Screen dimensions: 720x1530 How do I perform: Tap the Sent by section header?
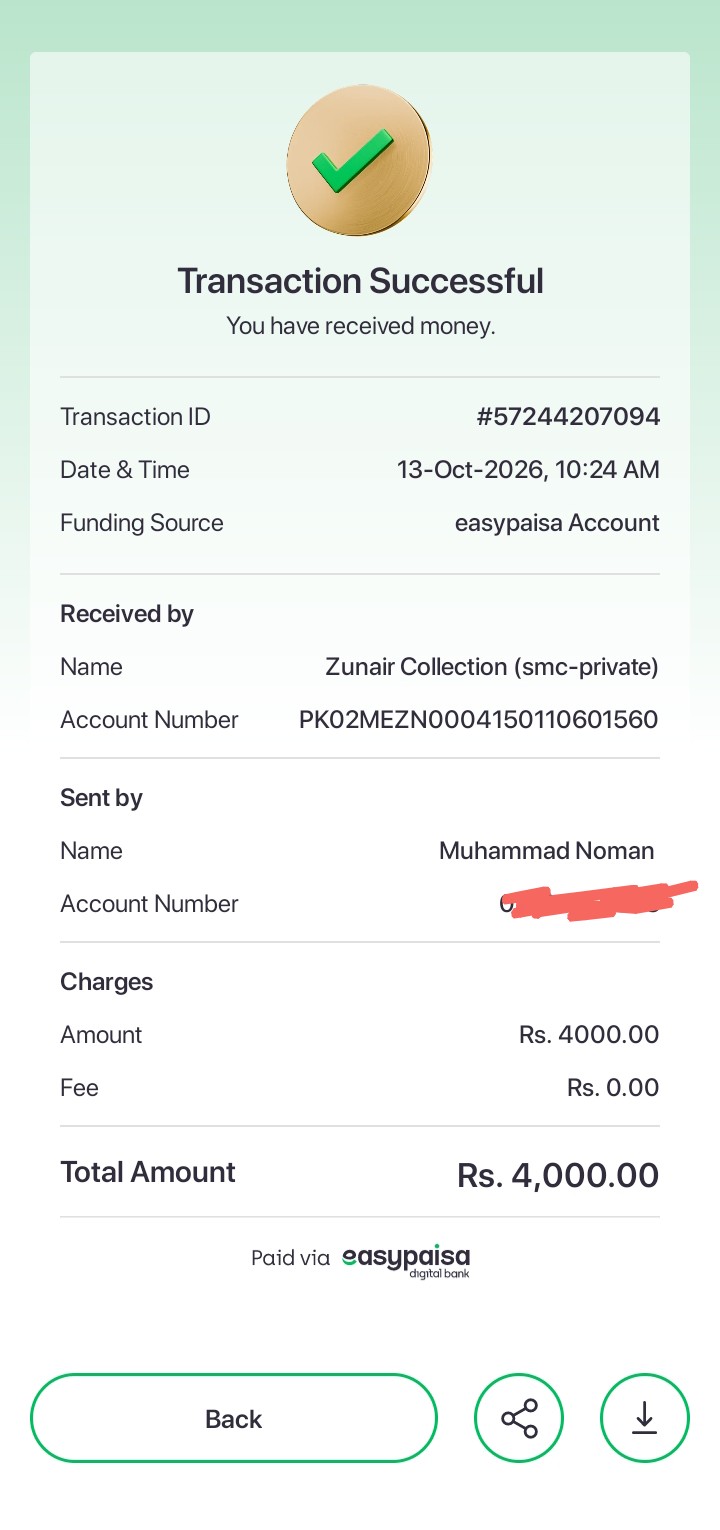101,798
